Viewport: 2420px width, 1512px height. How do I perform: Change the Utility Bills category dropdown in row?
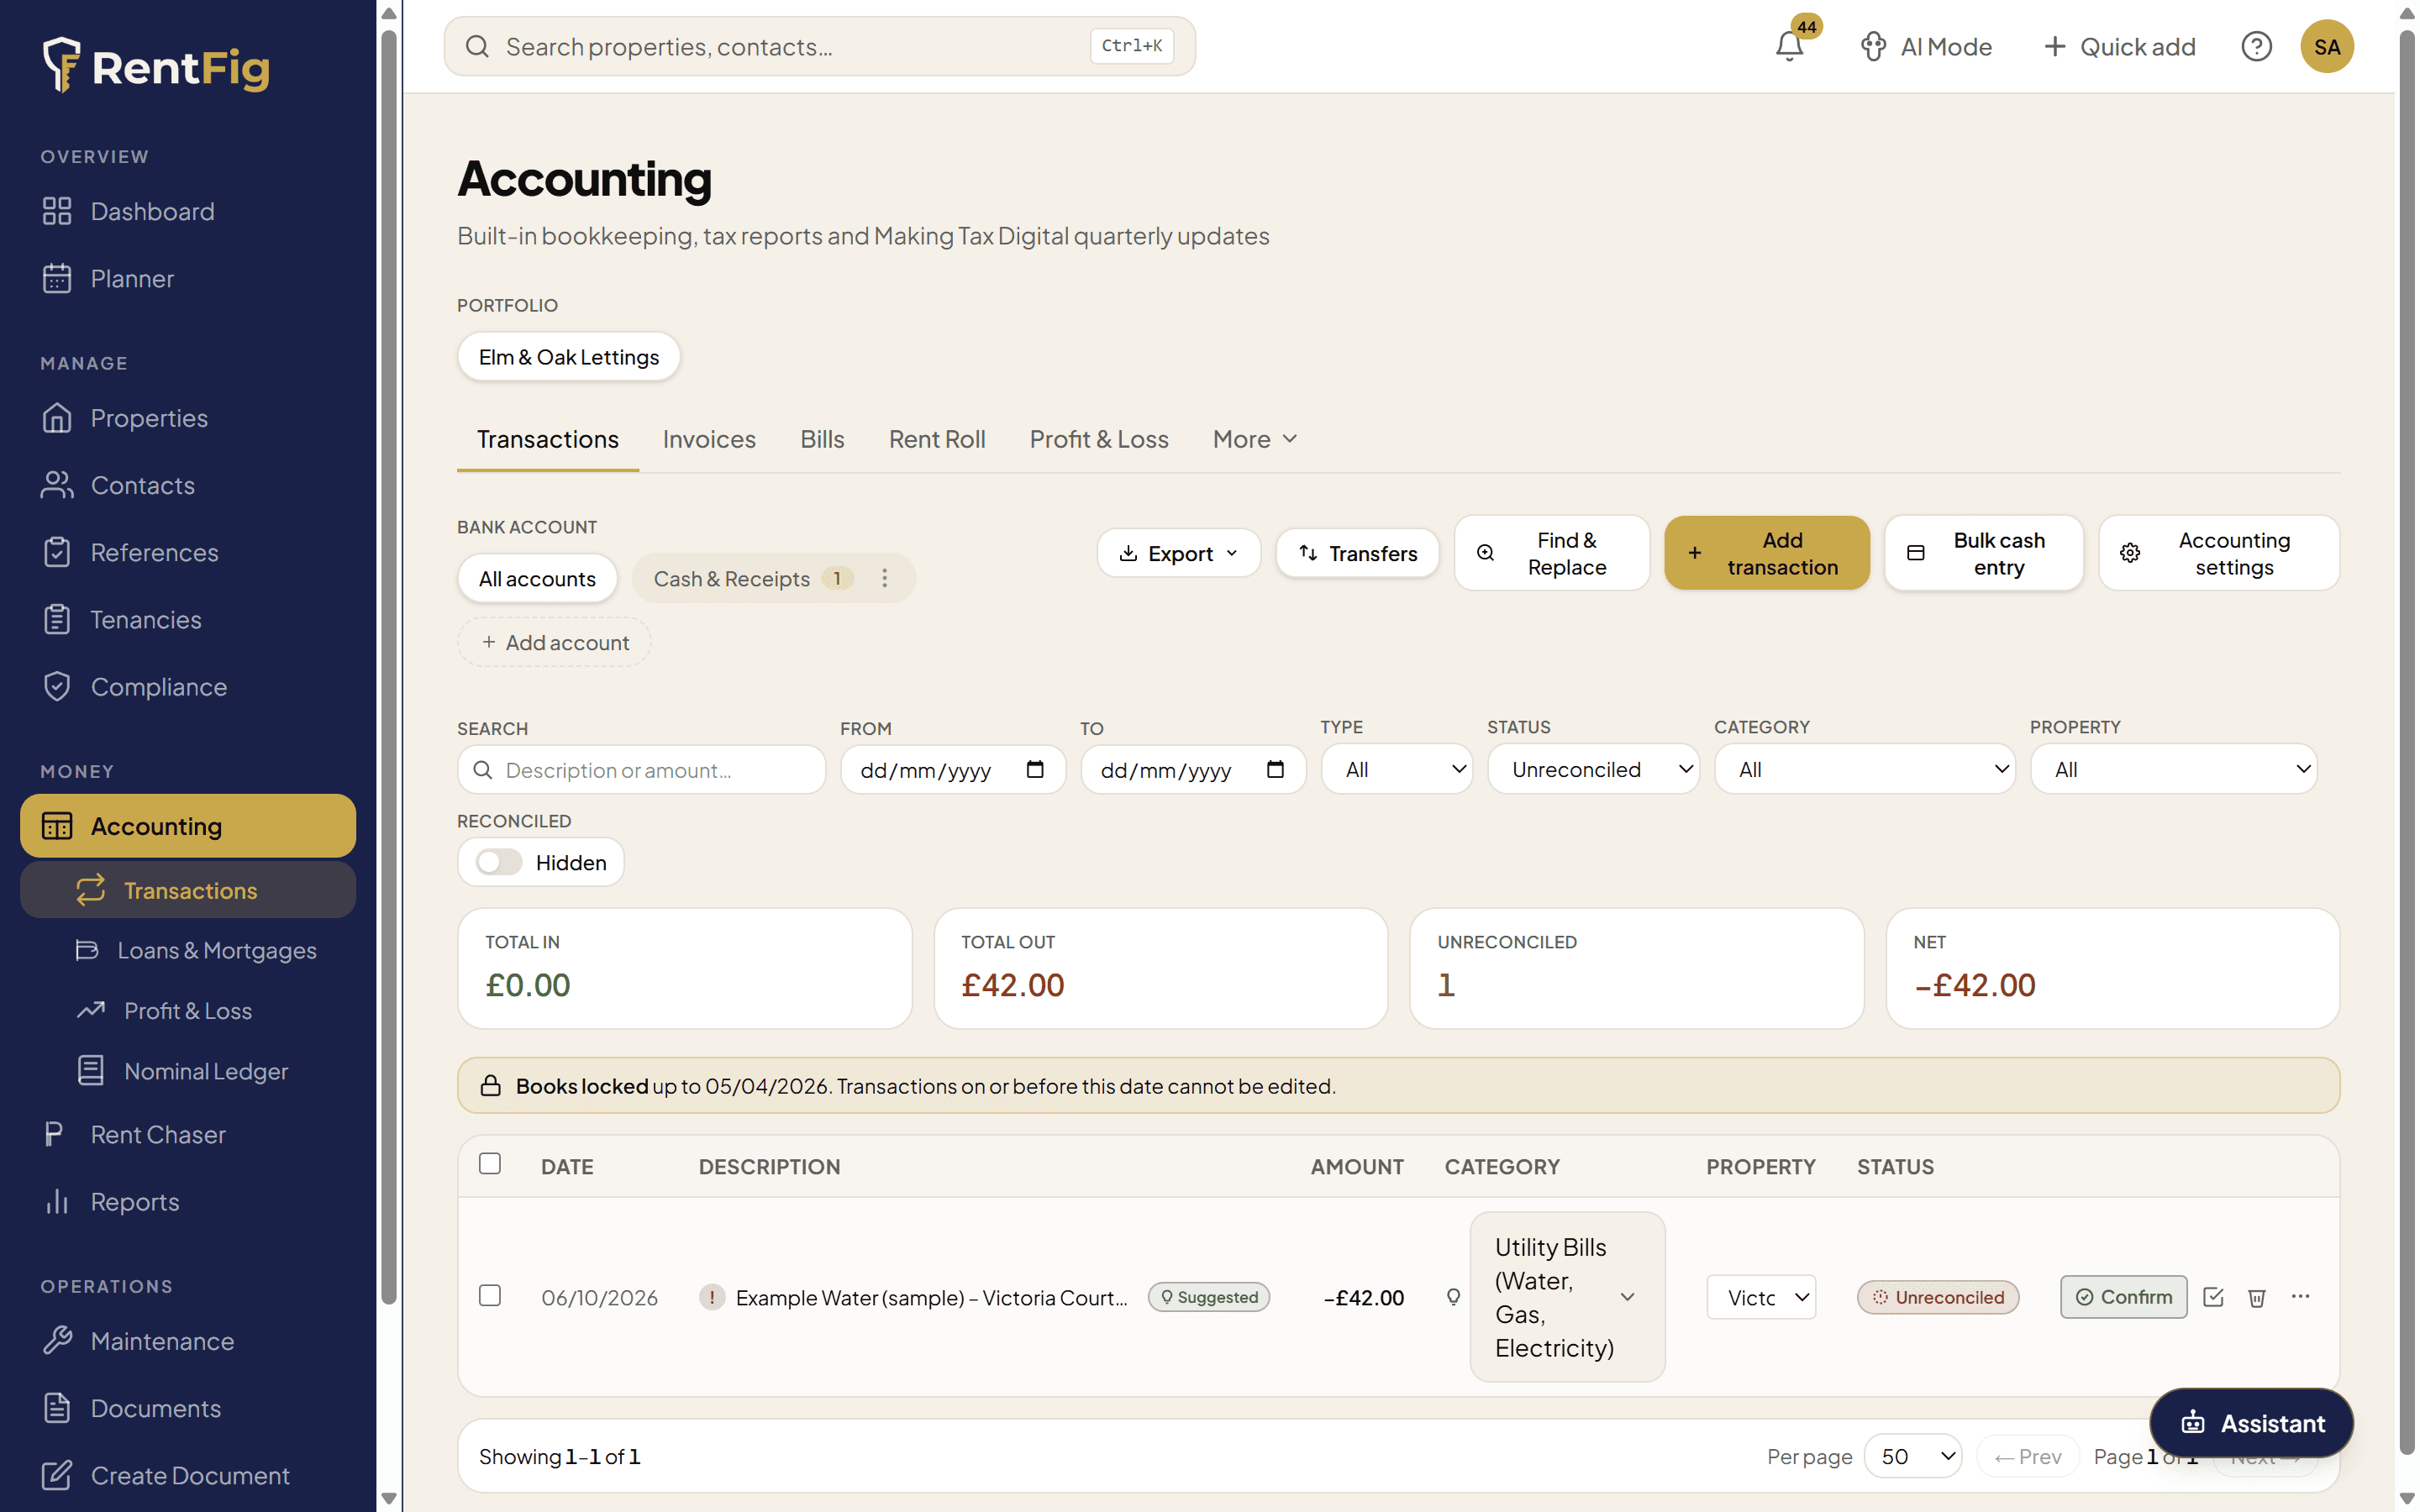(x=1567, y=1297)
